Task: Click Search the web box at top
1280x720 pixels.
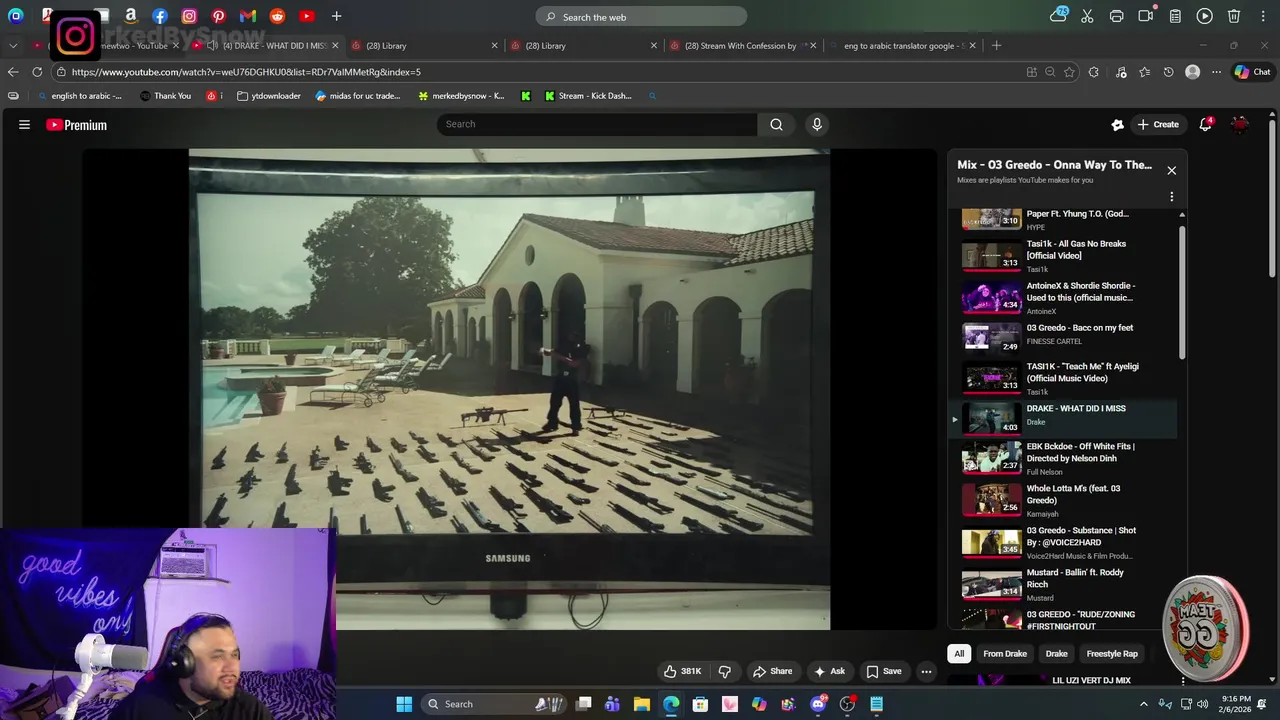Action: click(641, 16)
